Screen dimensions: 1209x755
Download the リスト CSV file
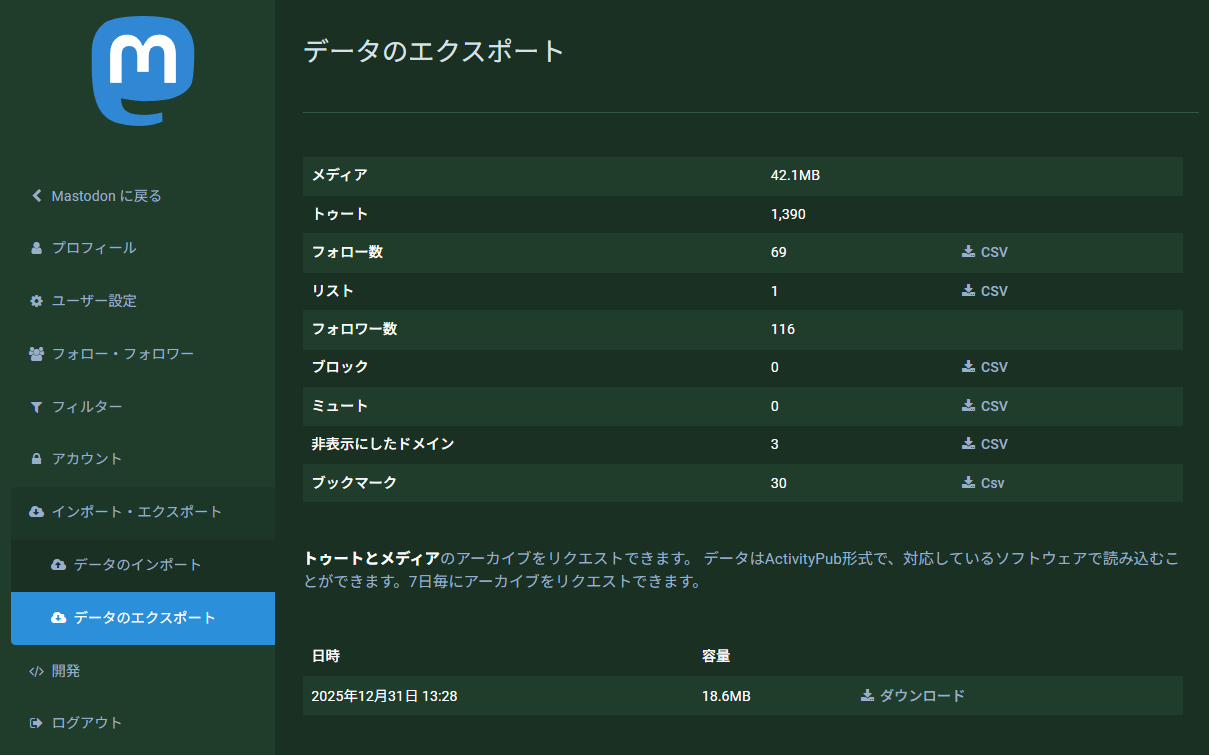(985, 291)
